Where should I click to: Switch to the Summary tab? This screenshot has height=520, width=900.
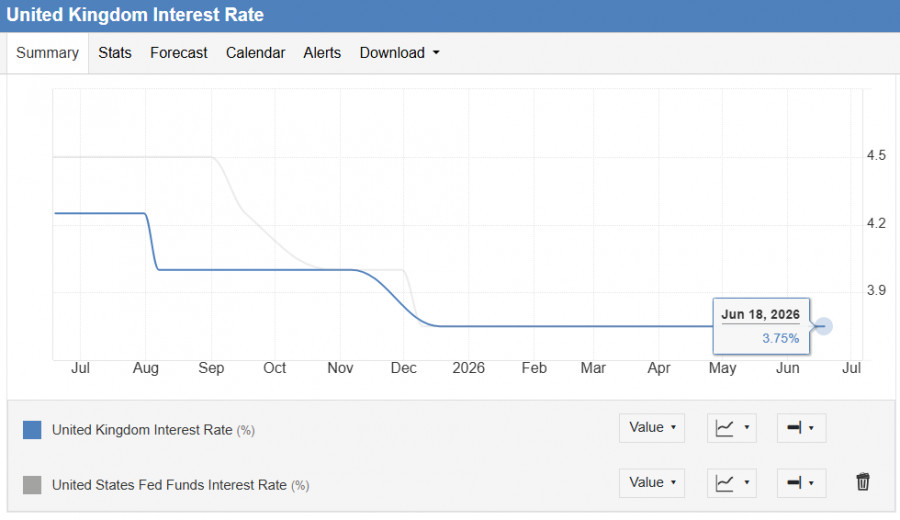pyautogui.click(x=48, y=53)
